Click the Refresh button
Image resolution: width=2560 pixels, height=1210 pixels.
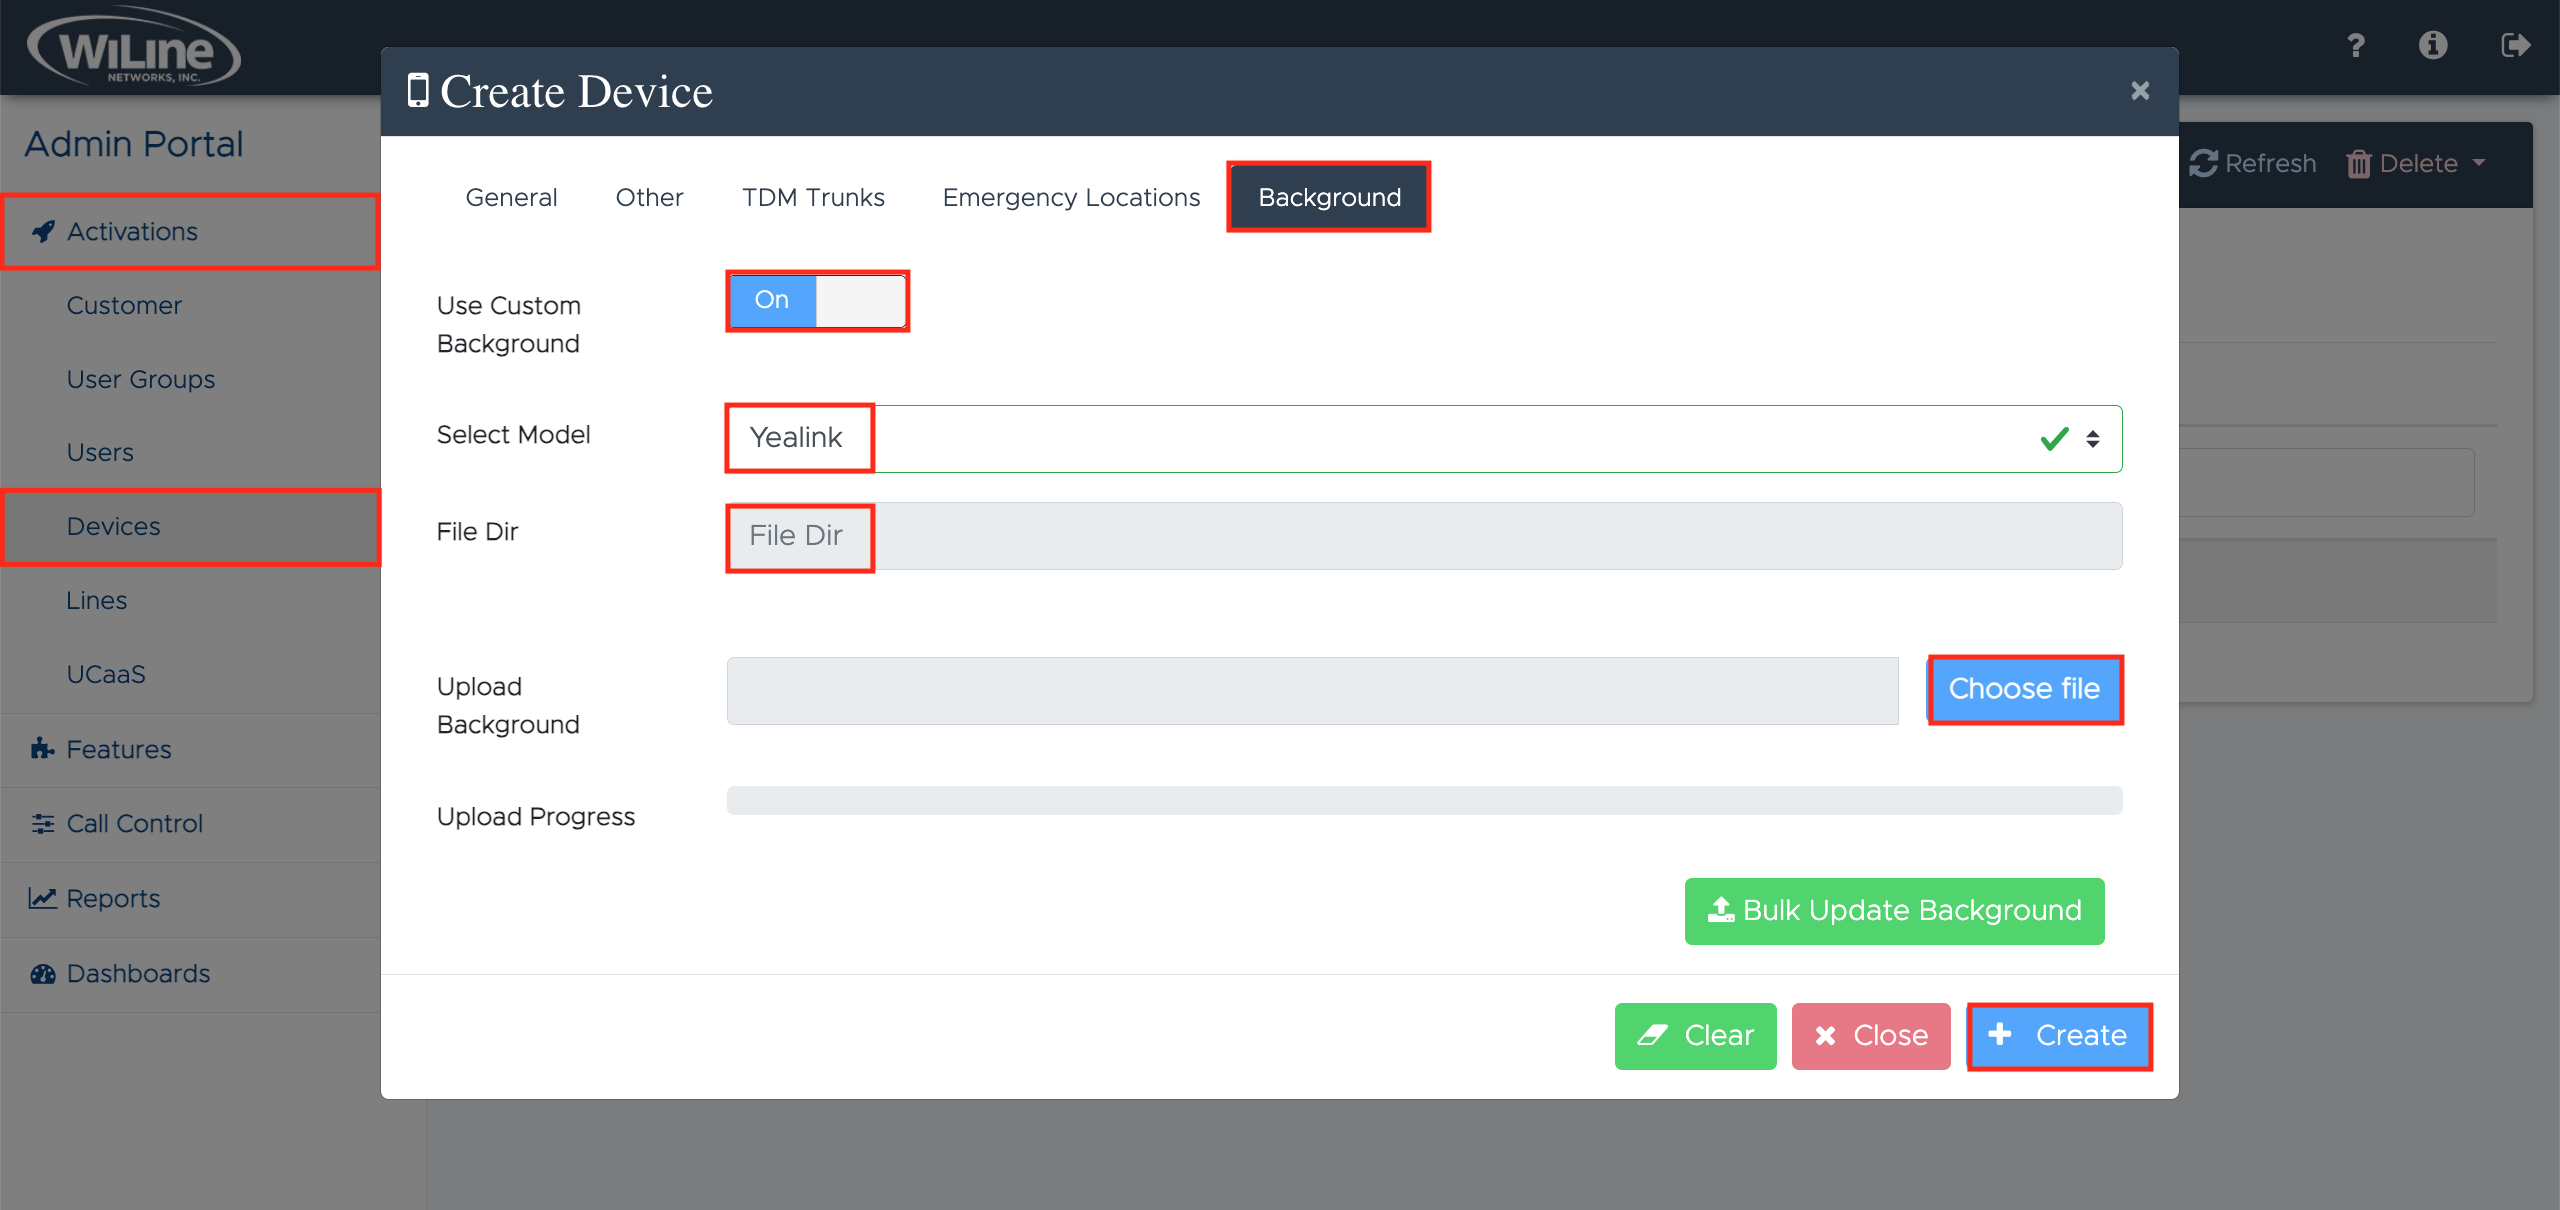(x=2253, y=164)
